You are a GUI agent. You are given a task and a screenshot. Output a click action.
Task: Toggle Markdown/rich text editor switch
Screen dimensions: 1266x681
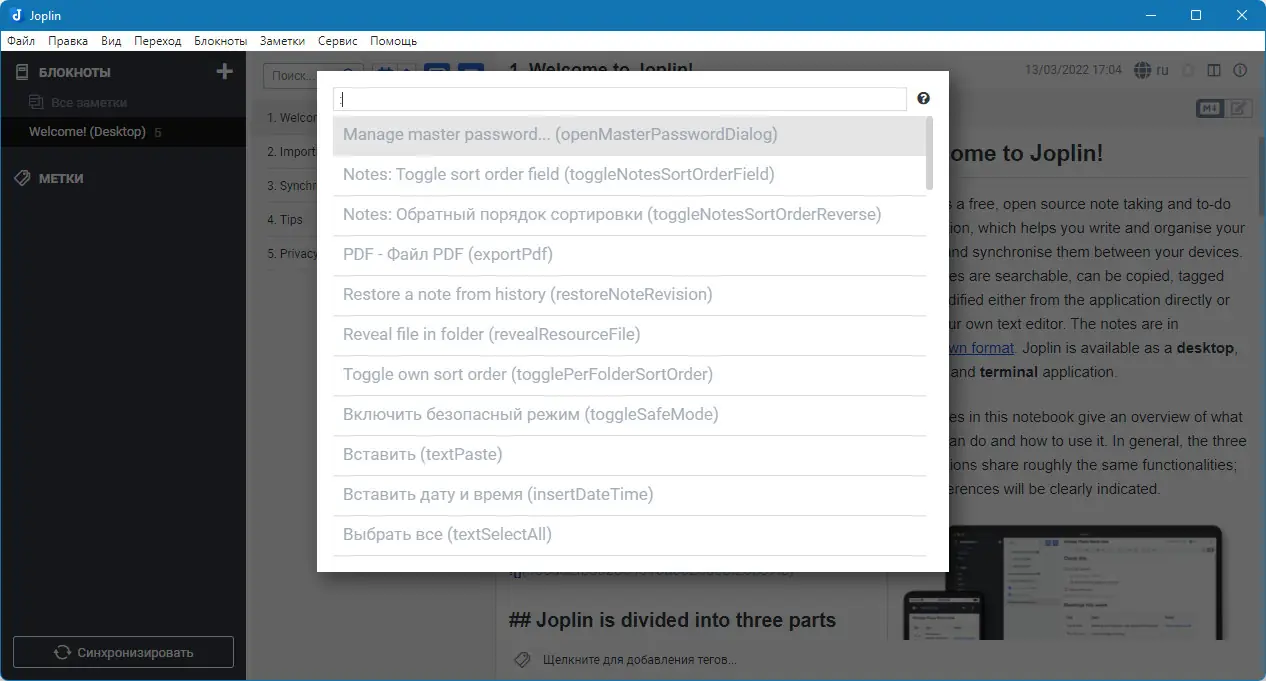(1224, 108)
